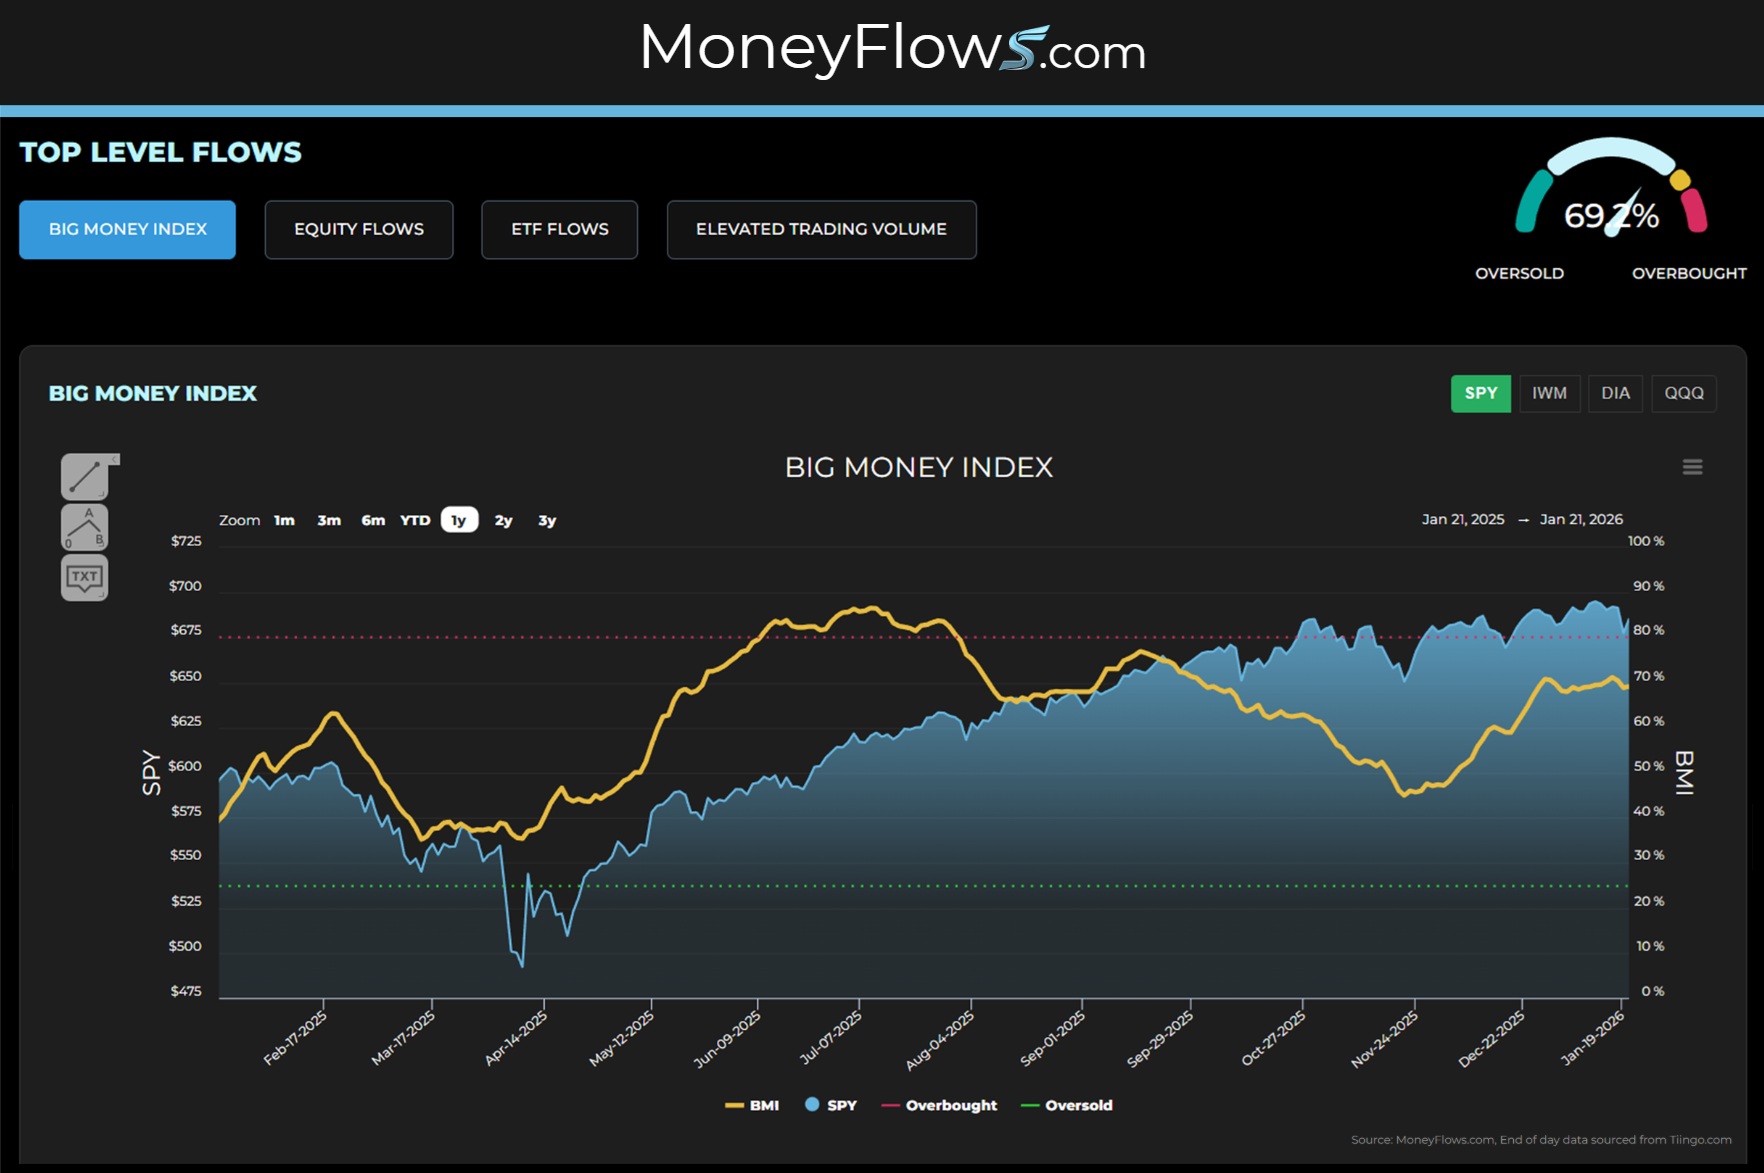Toggle the Oversold line in legend
Screen dimensions: 1764x1173
pyautogui.click(x=1067, y=1105)
